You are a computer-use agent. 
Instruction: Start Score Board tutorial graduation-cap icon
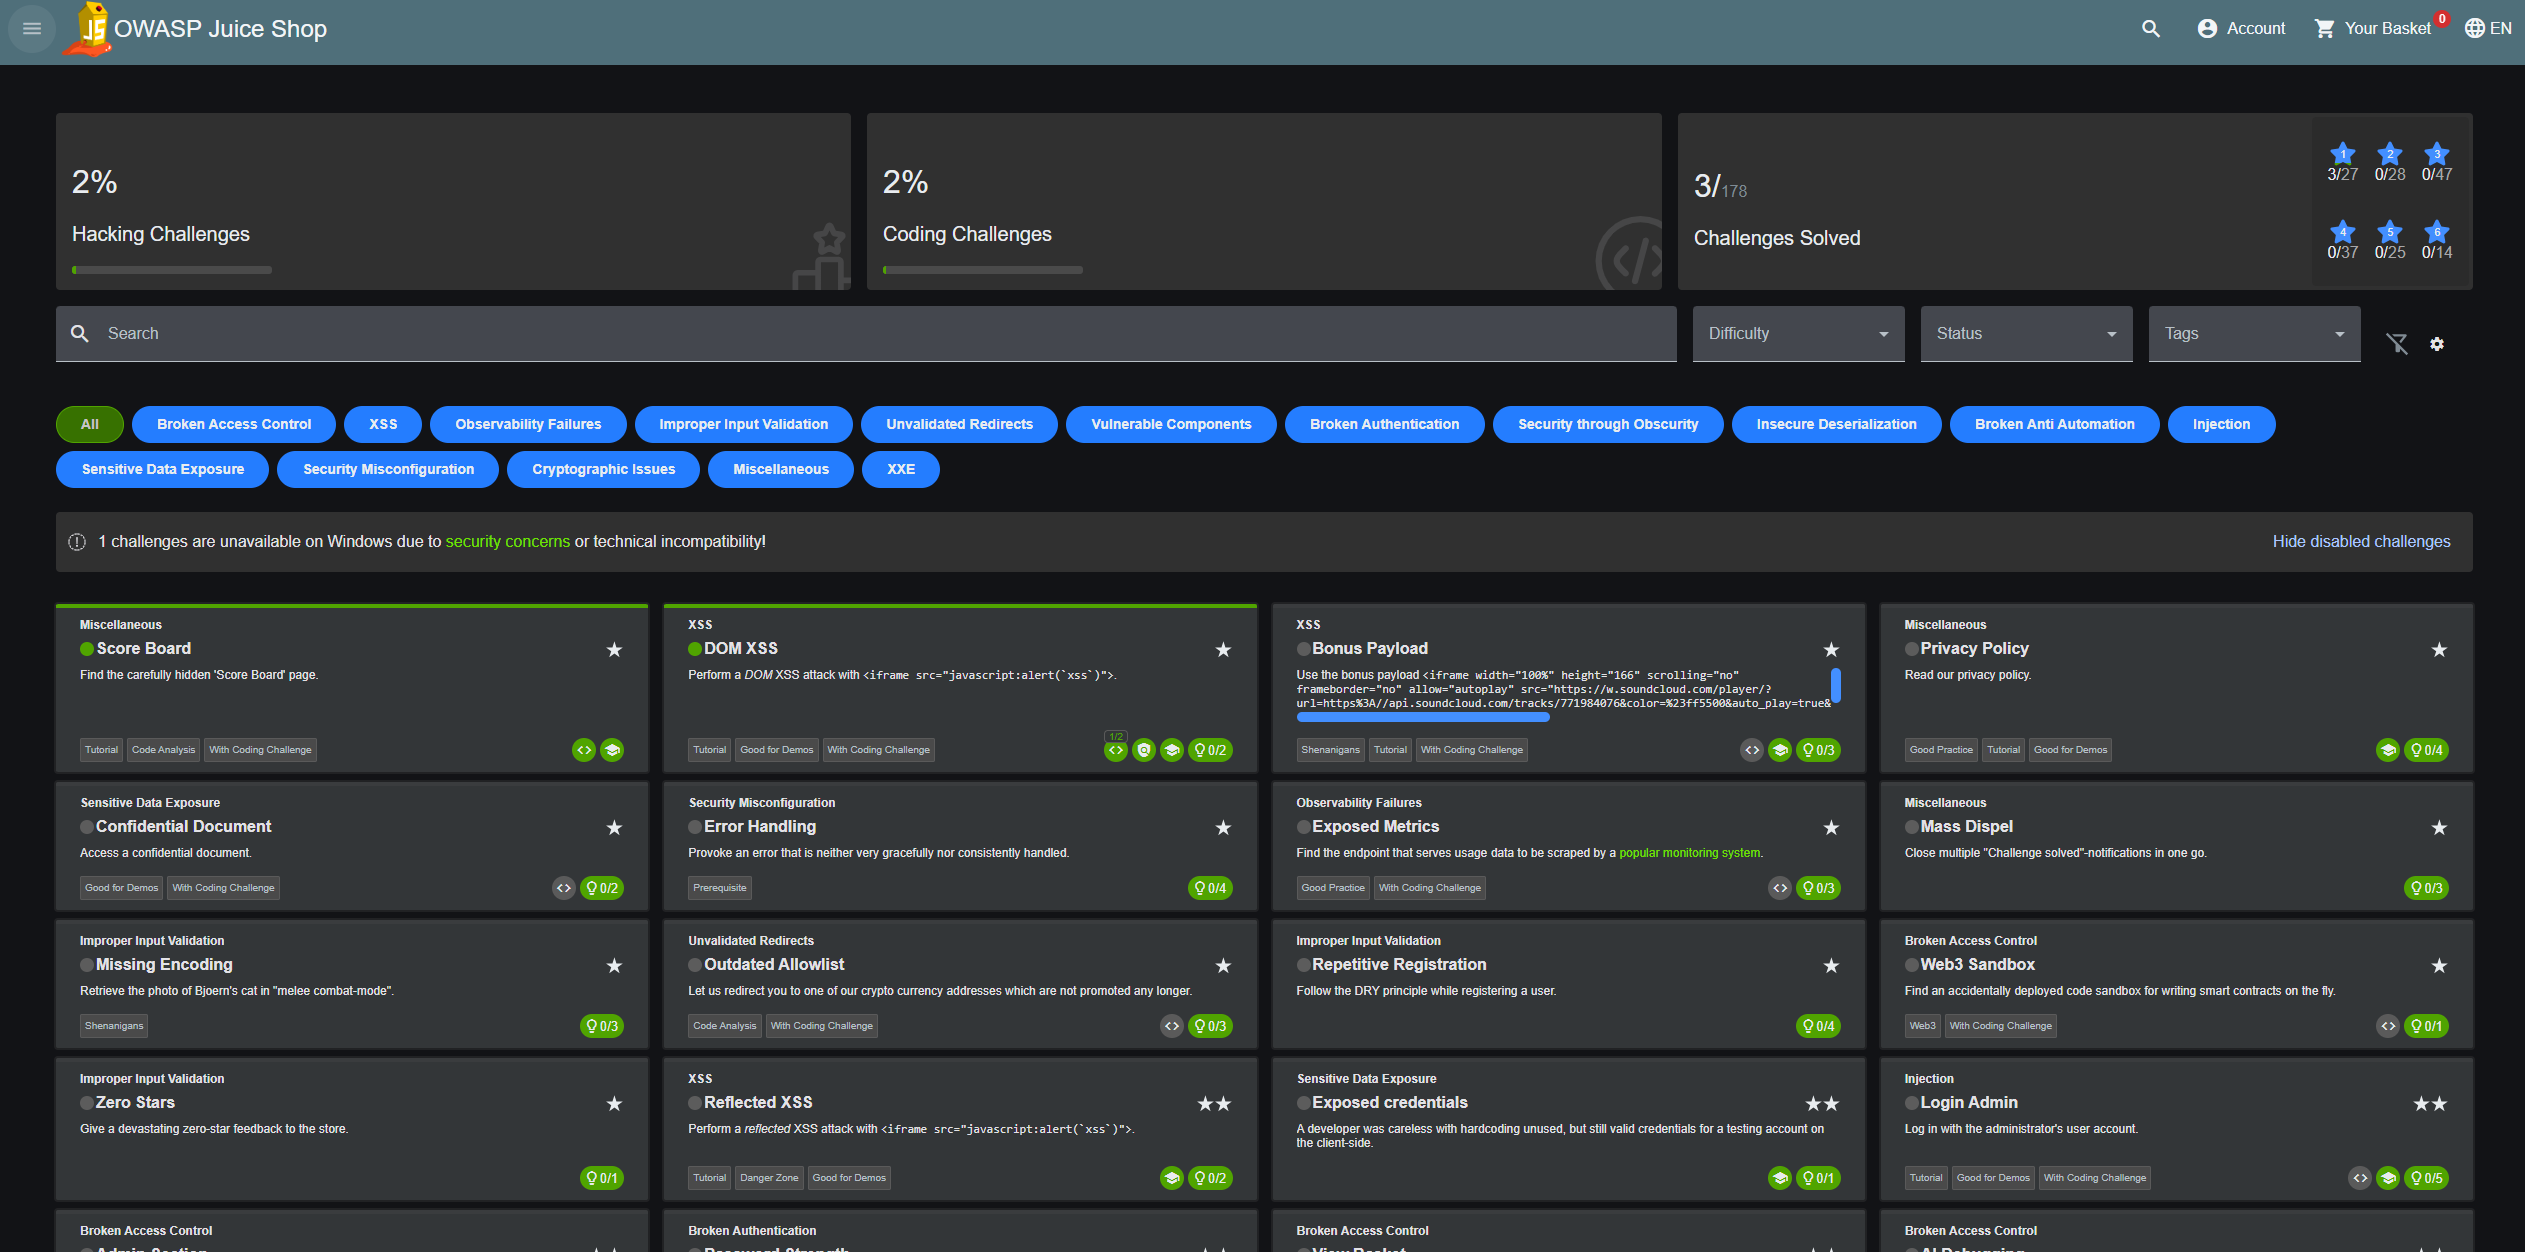pos(612,750)
